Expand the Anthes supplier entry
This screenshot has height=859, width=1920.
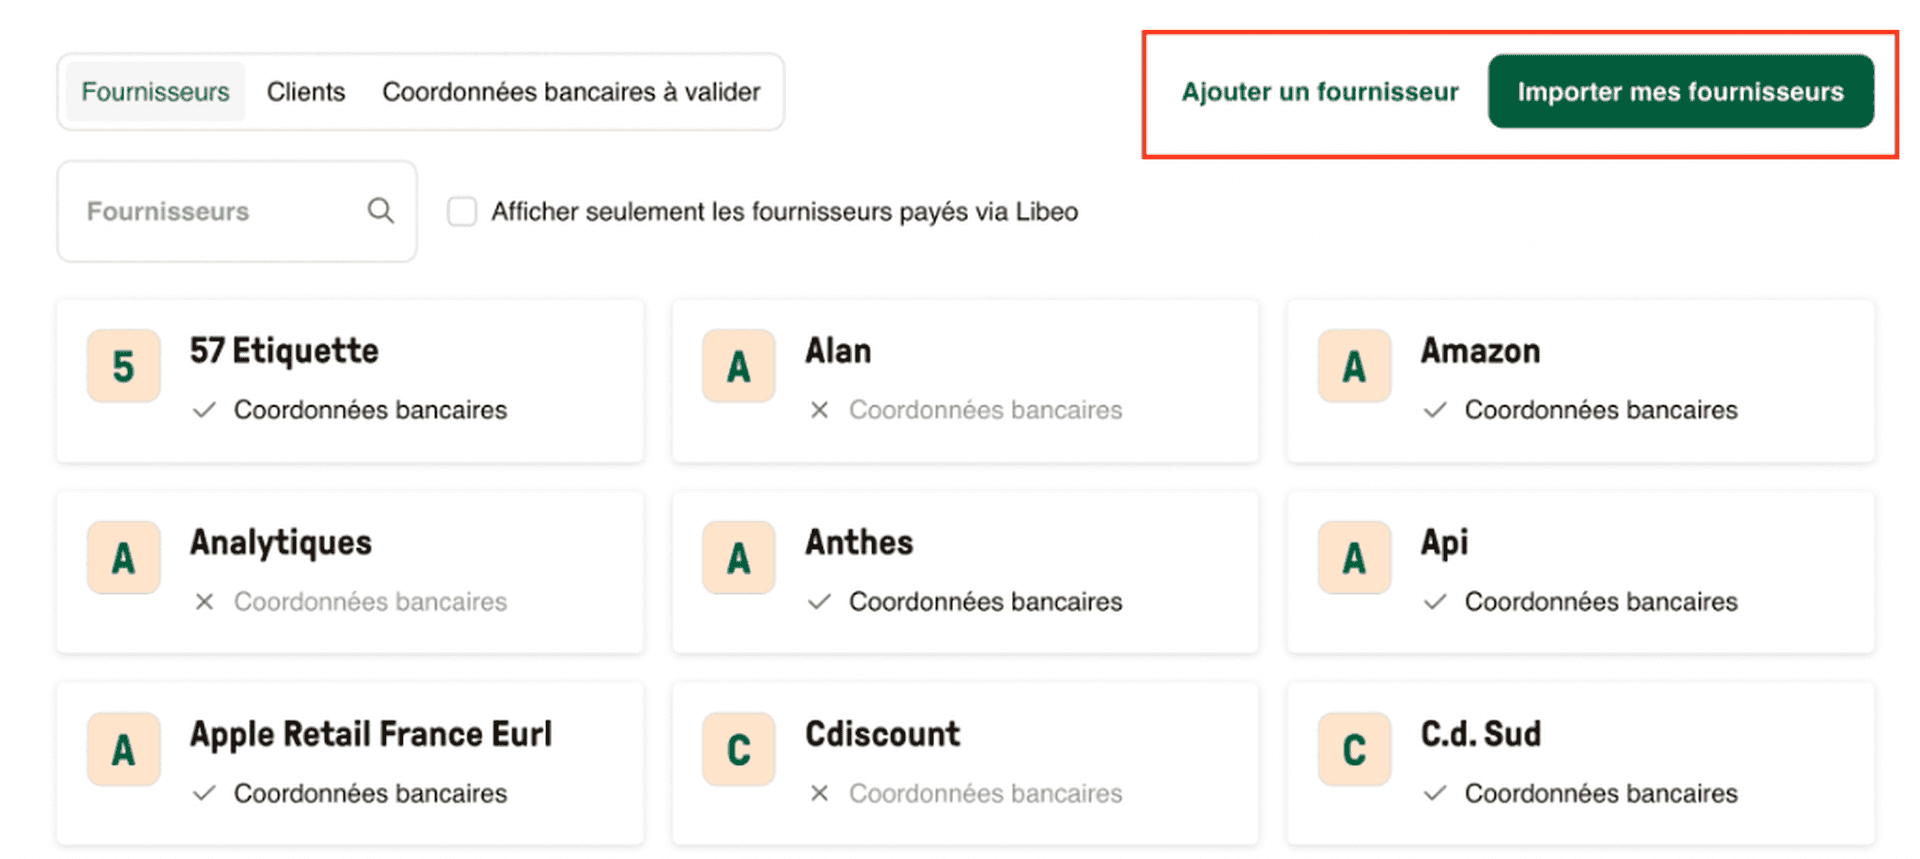pos(965,572)
